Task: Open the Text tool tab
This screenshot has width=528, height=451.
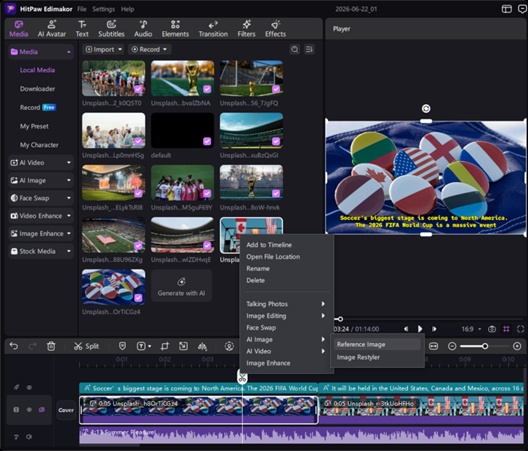Action: 82,29
